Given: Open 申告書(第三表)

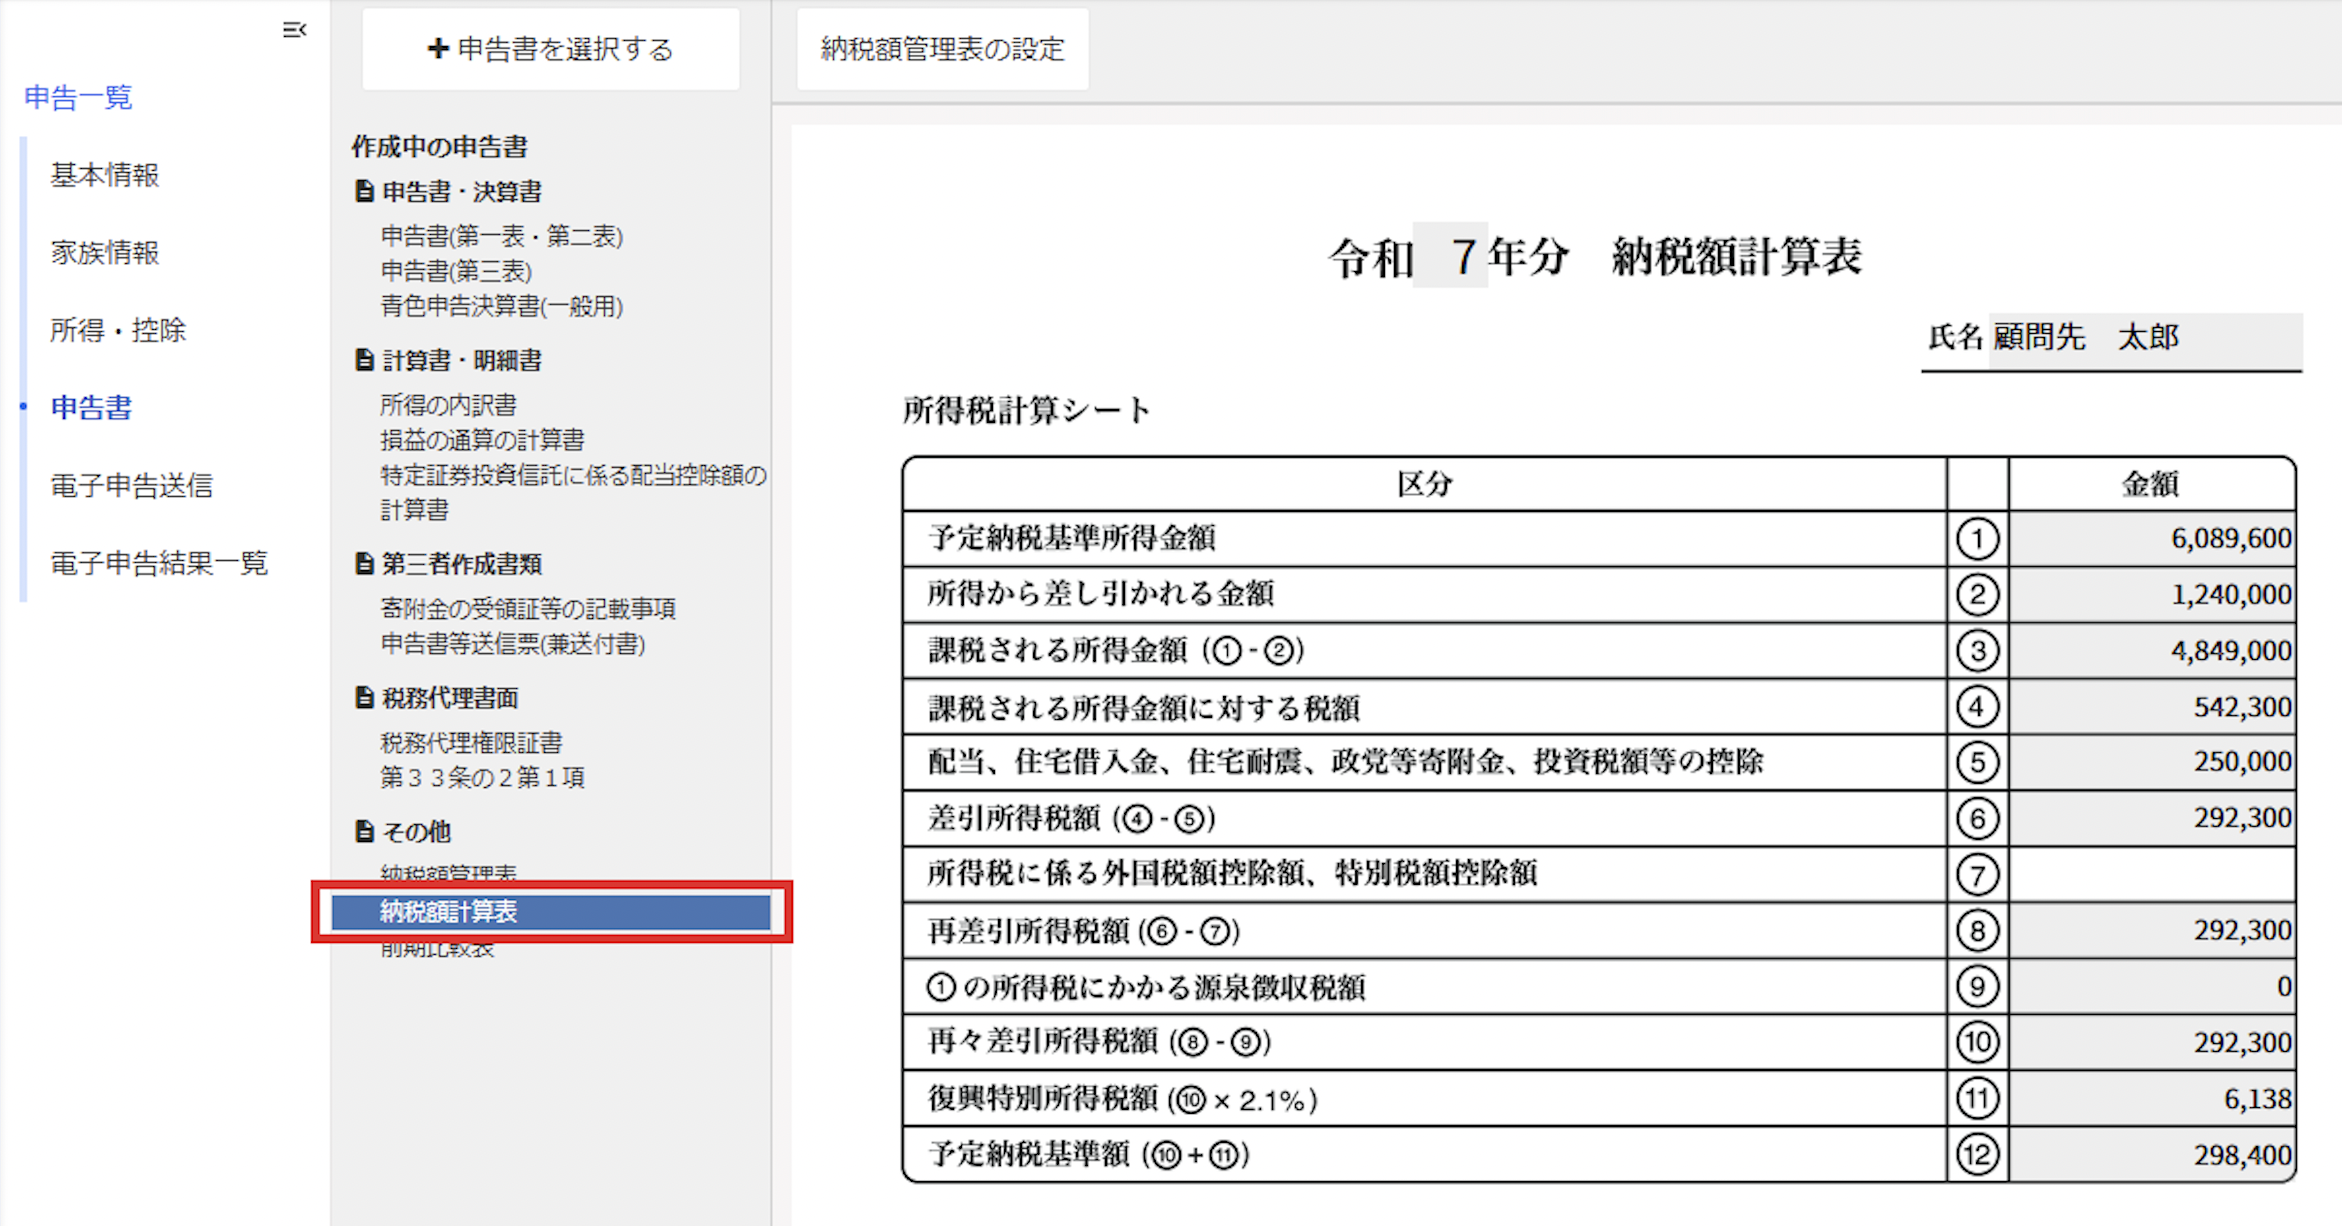Looking at the screenshot, I should (456, 271).
